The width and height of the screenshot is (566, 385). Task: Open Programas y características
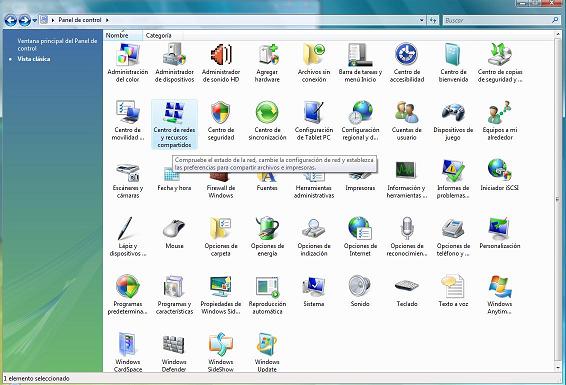(x=174, y=295)
